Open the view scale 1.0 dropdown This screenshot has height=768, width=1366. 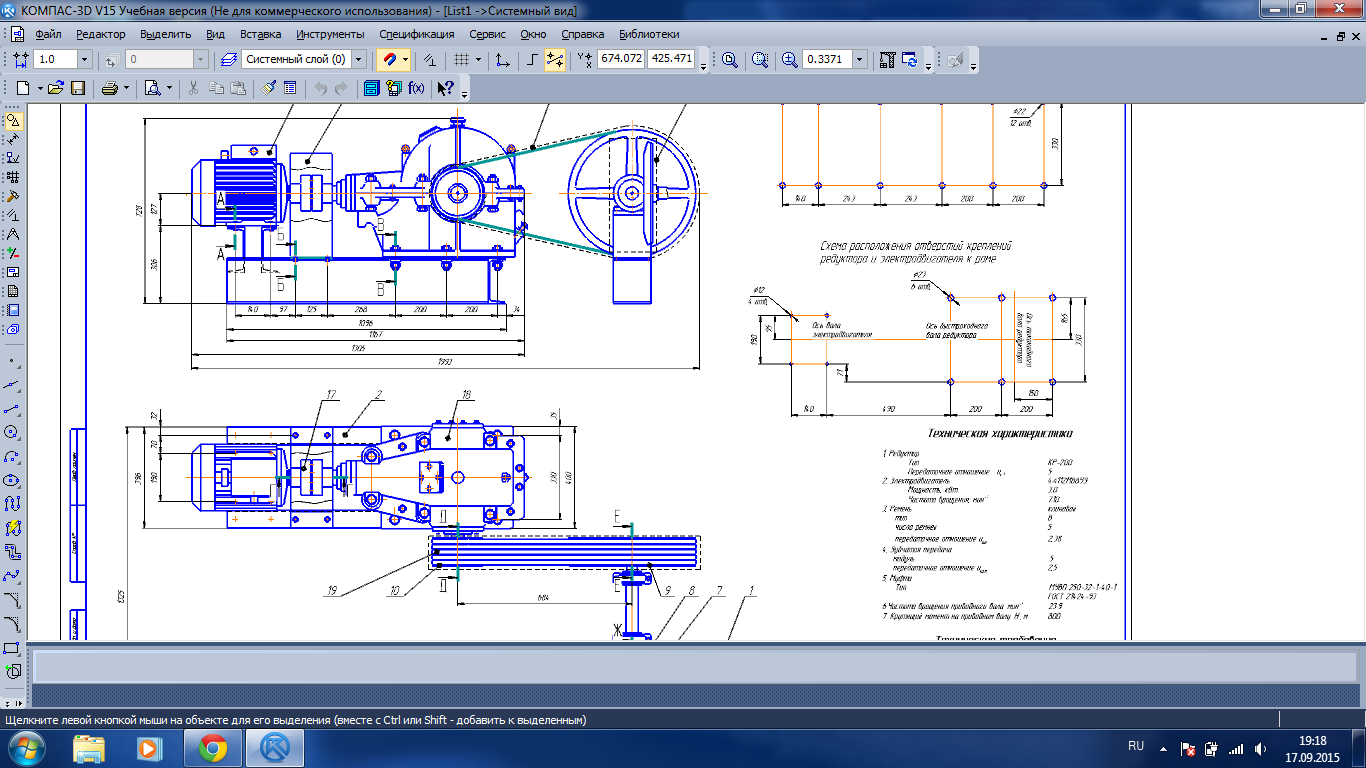tap(84, 60)
